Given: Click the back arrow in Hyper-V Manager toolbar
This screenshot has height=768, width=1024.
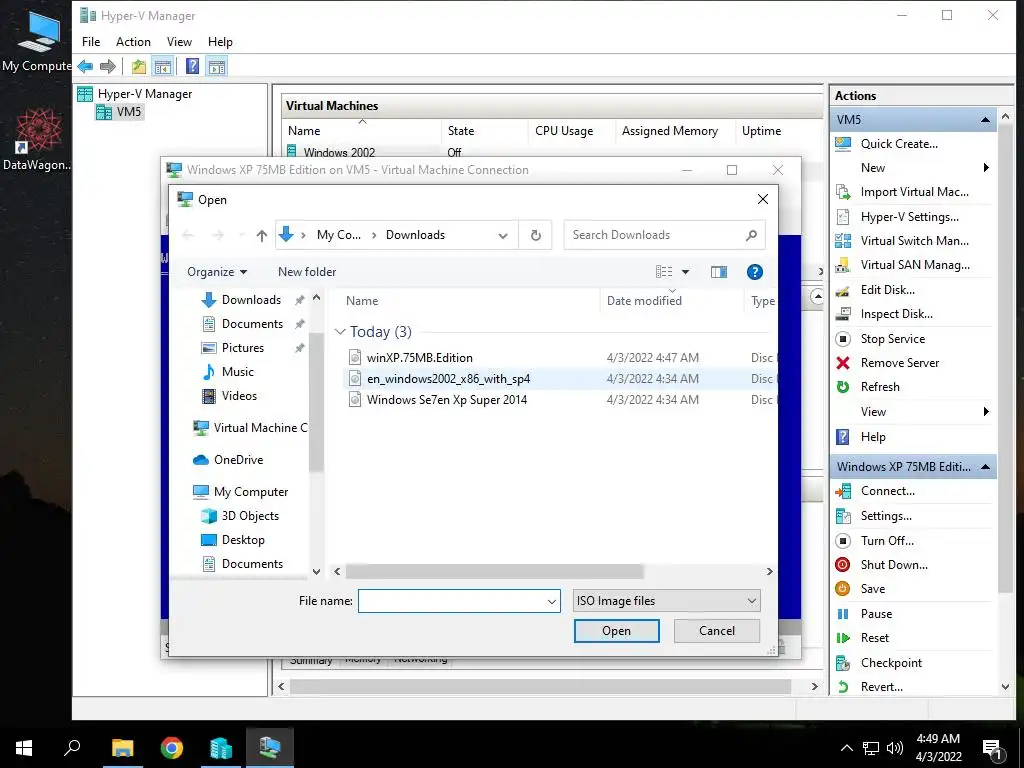Looking at the screenshot, I should [86, 66].
